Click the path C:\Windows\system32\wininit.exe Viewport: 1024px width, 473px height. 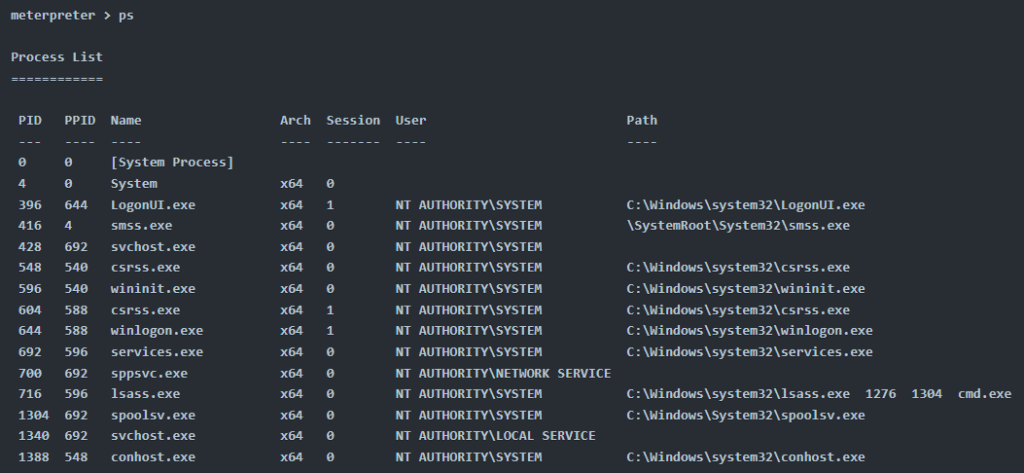[745, 288]
